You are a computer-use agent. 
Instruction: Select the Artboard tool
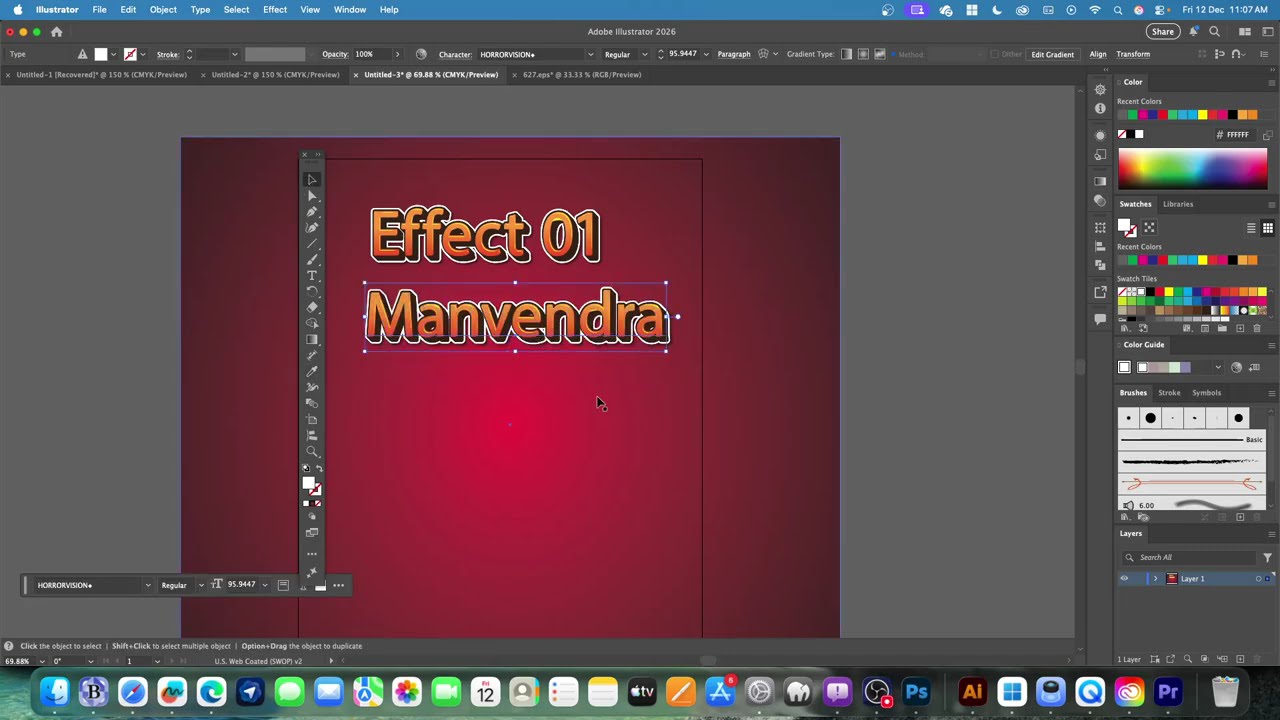(312, 420)
